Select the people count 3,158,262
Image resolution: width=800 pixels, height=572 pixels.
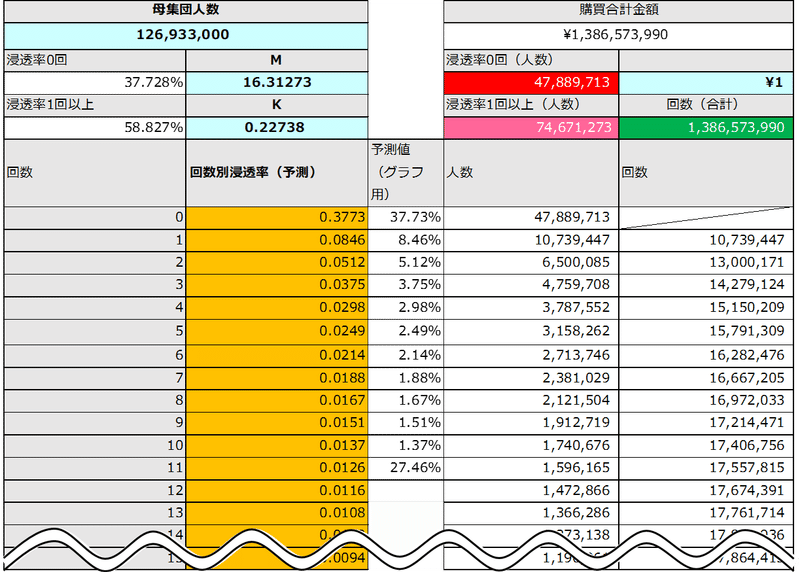click(x=531, y=332)
